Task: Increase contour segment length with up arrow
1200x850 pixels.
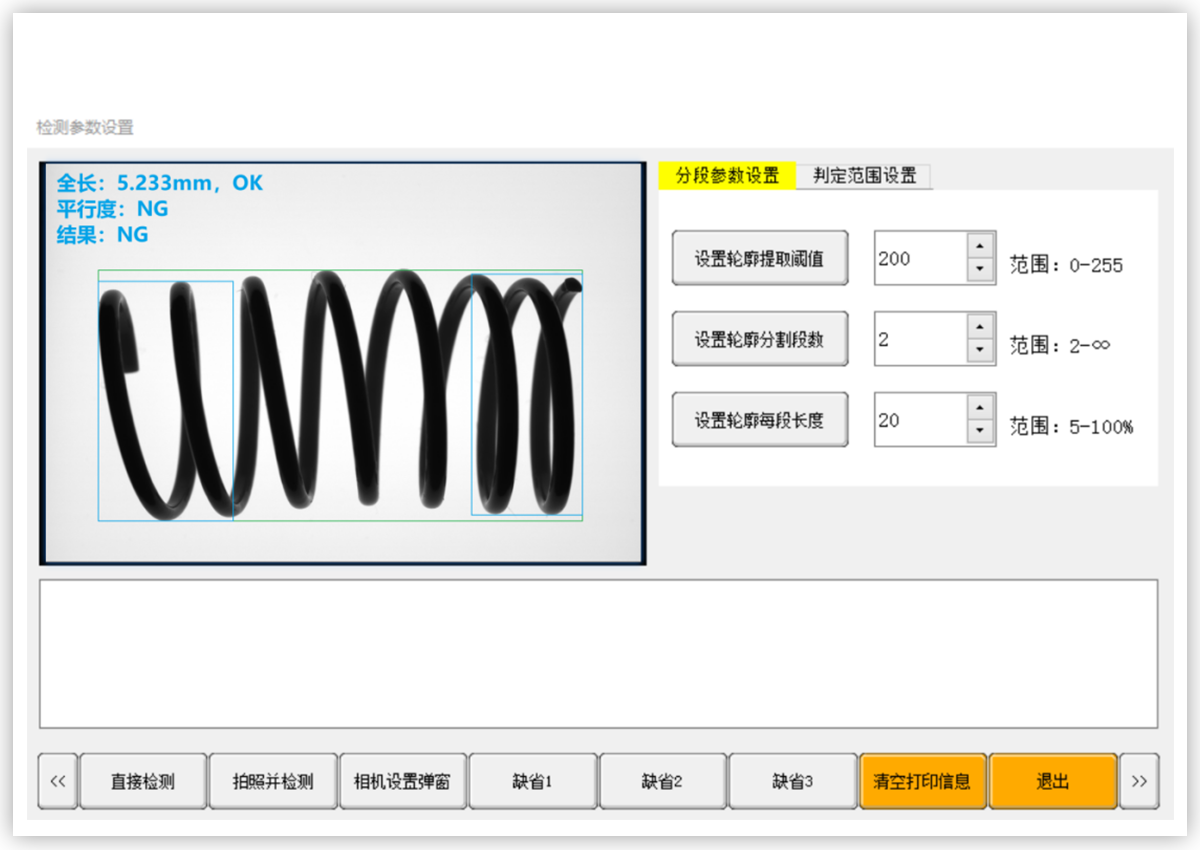Action: (x=980, y=408)
